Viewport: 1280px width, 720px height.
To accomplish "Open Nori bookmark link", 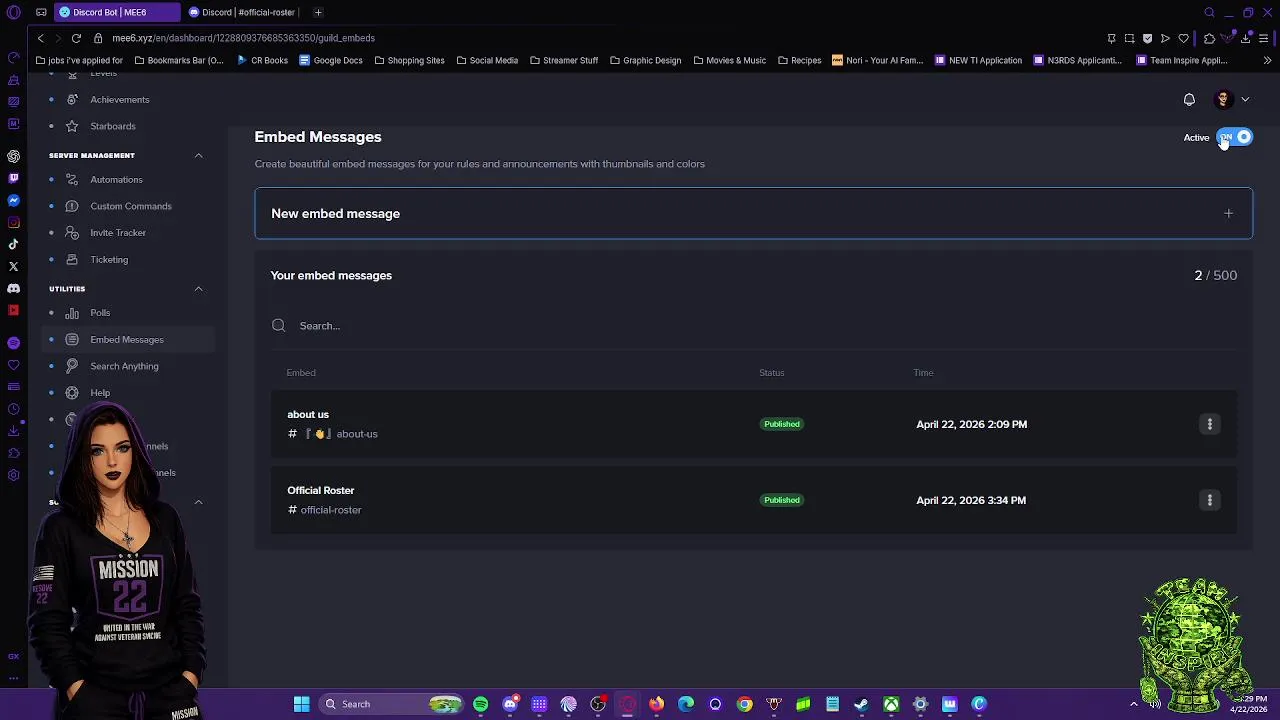I will click(877, 60).
